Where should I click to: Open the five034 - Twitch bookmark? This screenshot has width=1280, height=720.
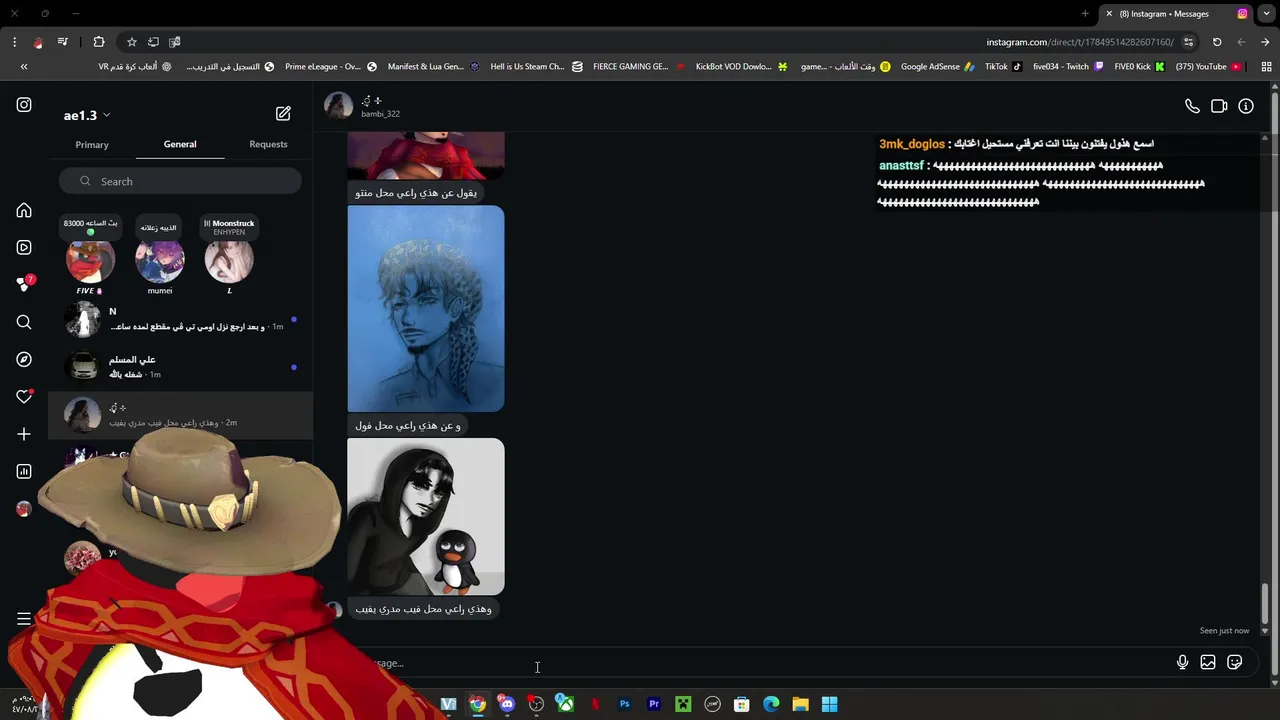tap(1068, 67)
